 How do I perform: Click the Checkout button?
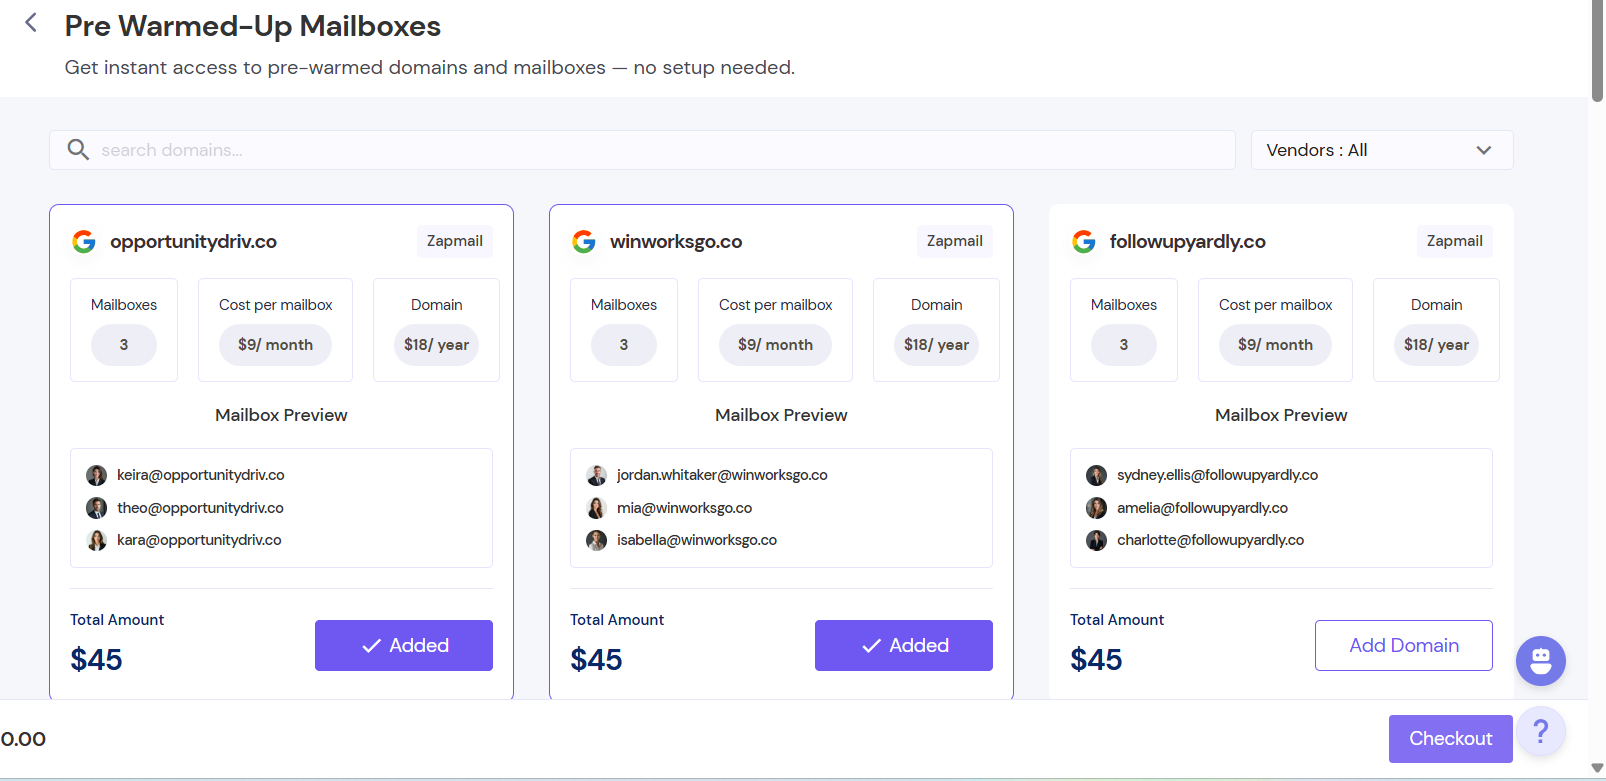tap(1450, 738)
